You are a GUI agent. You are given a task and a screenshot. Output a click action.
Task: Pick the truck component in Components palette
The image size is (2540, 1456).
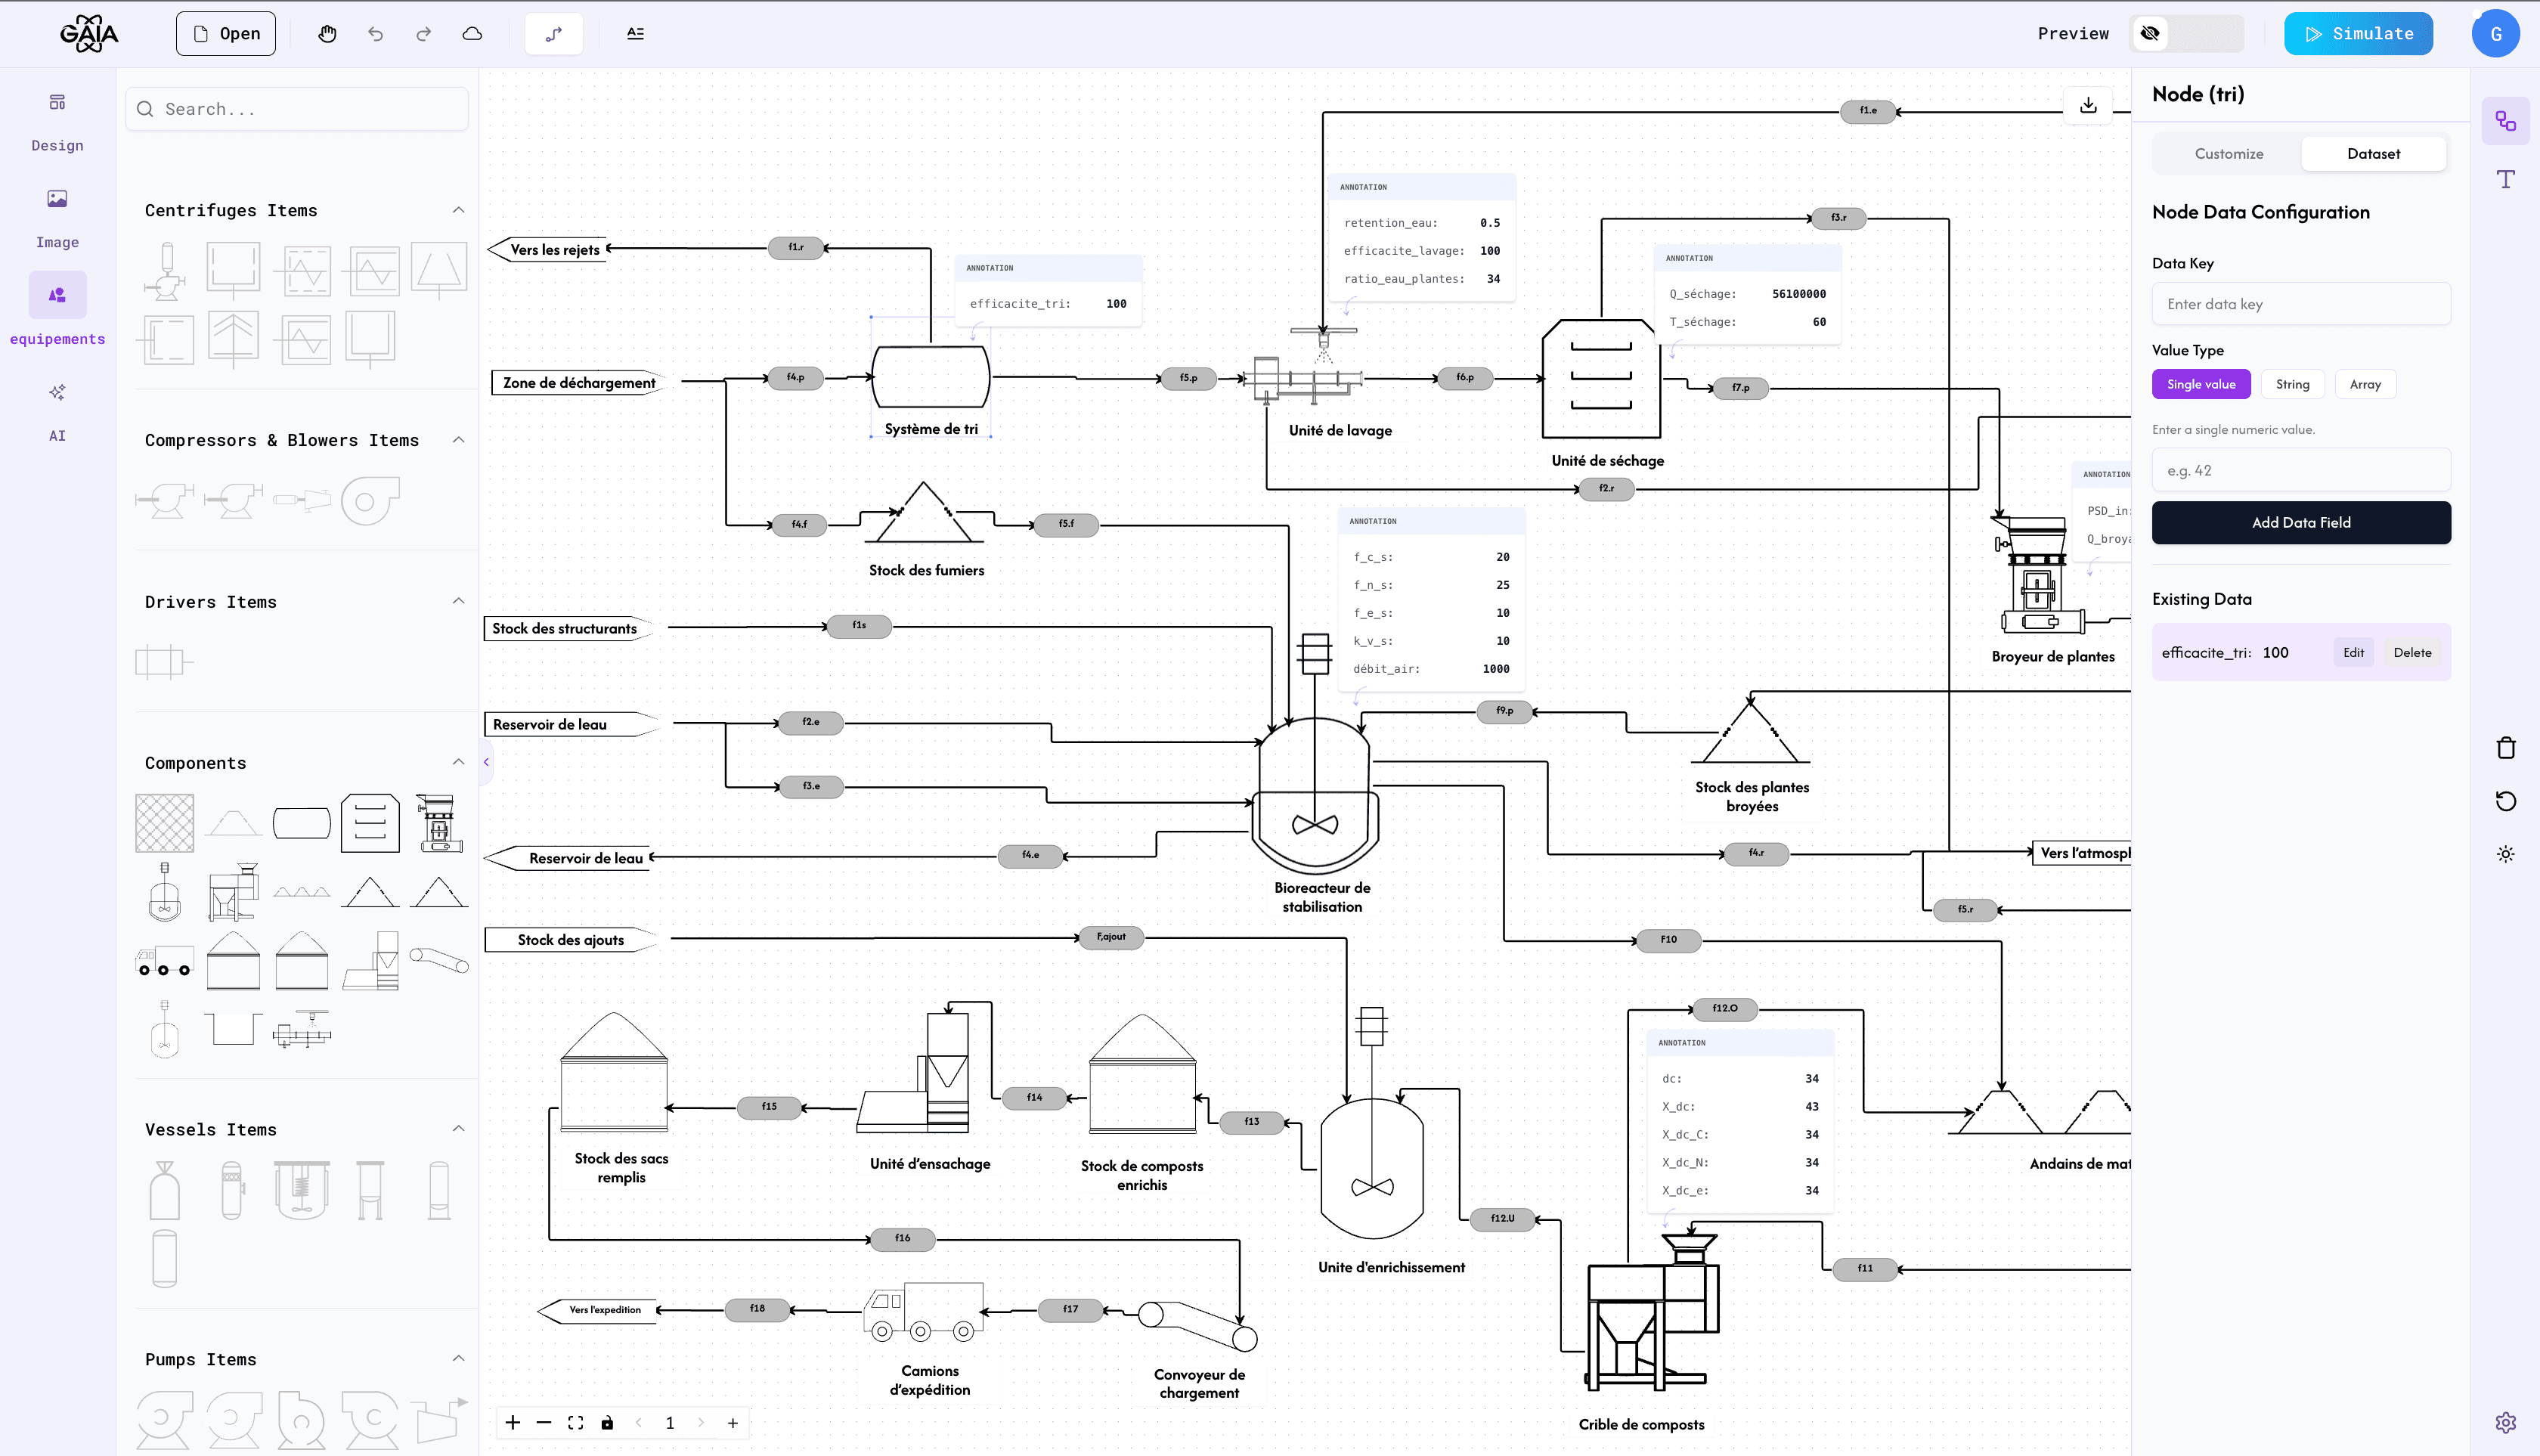click(x=164, y=961)
